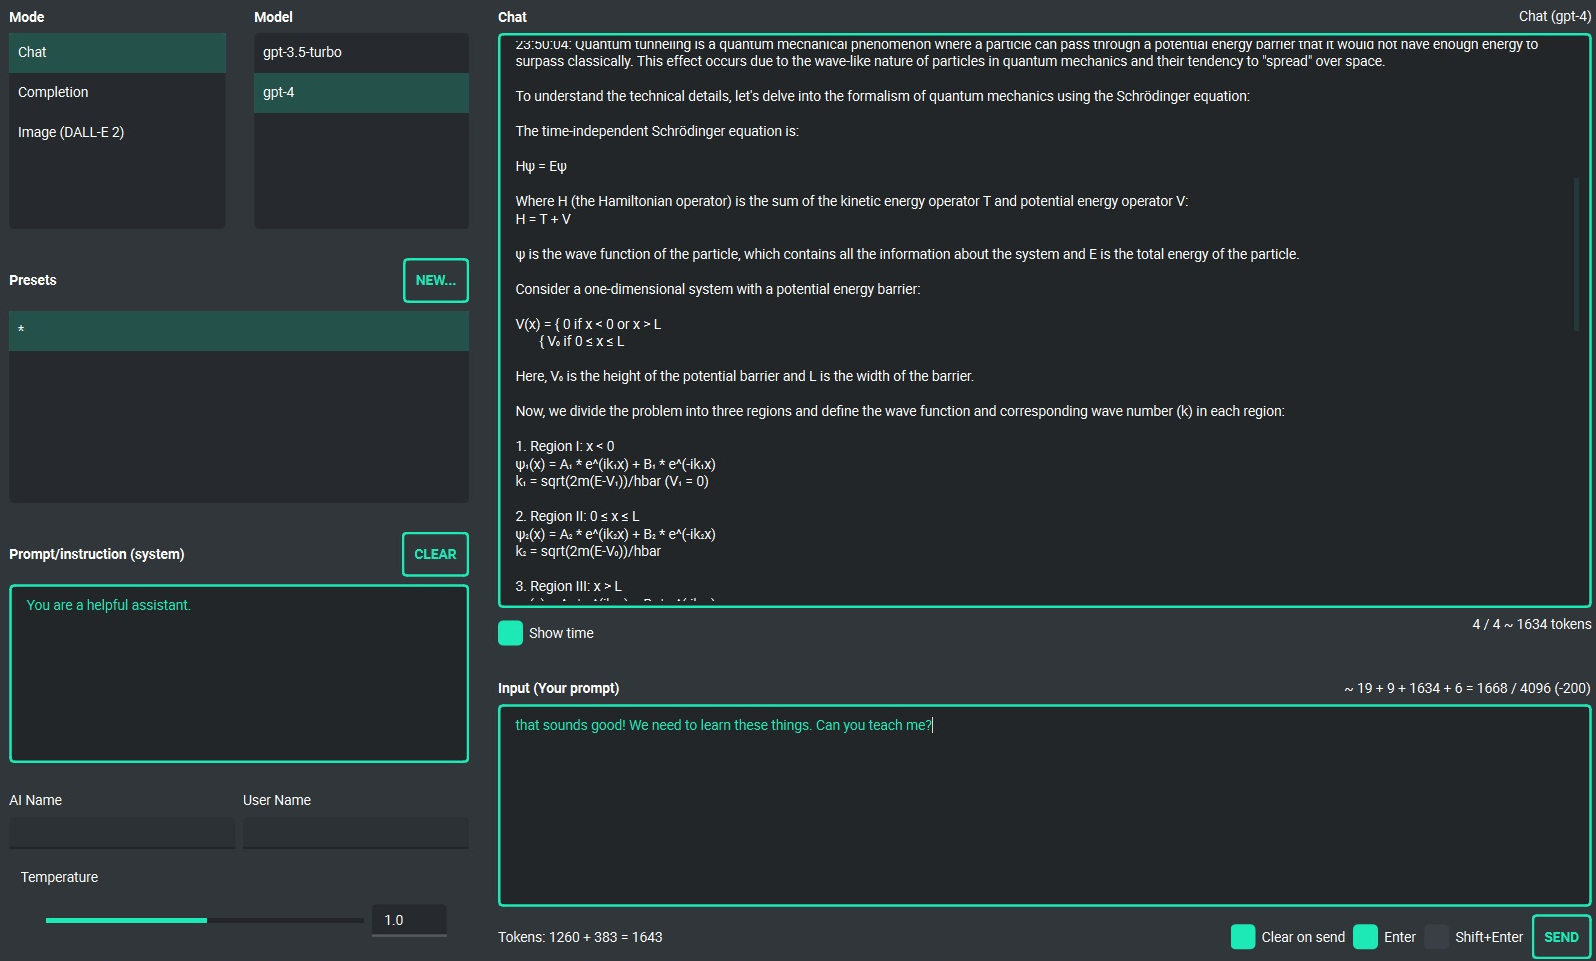Enable the Shift+Enter send option
The image size is (1596, 961).
(1436, 937)
